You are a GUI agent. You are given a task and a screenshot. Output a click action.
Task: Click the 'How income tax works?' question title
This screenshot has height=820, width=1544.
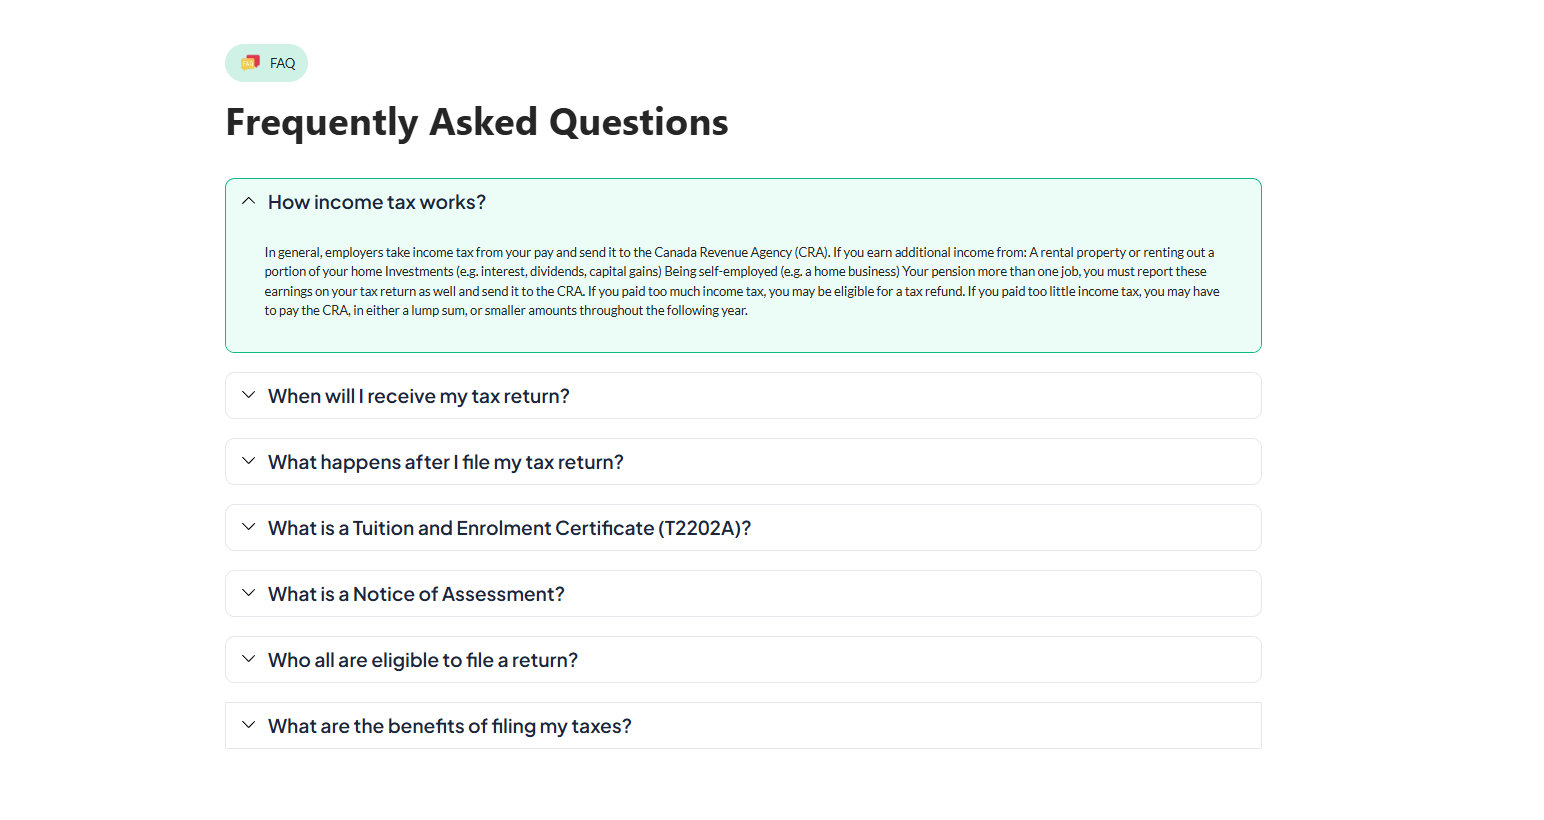coord(377,202)
